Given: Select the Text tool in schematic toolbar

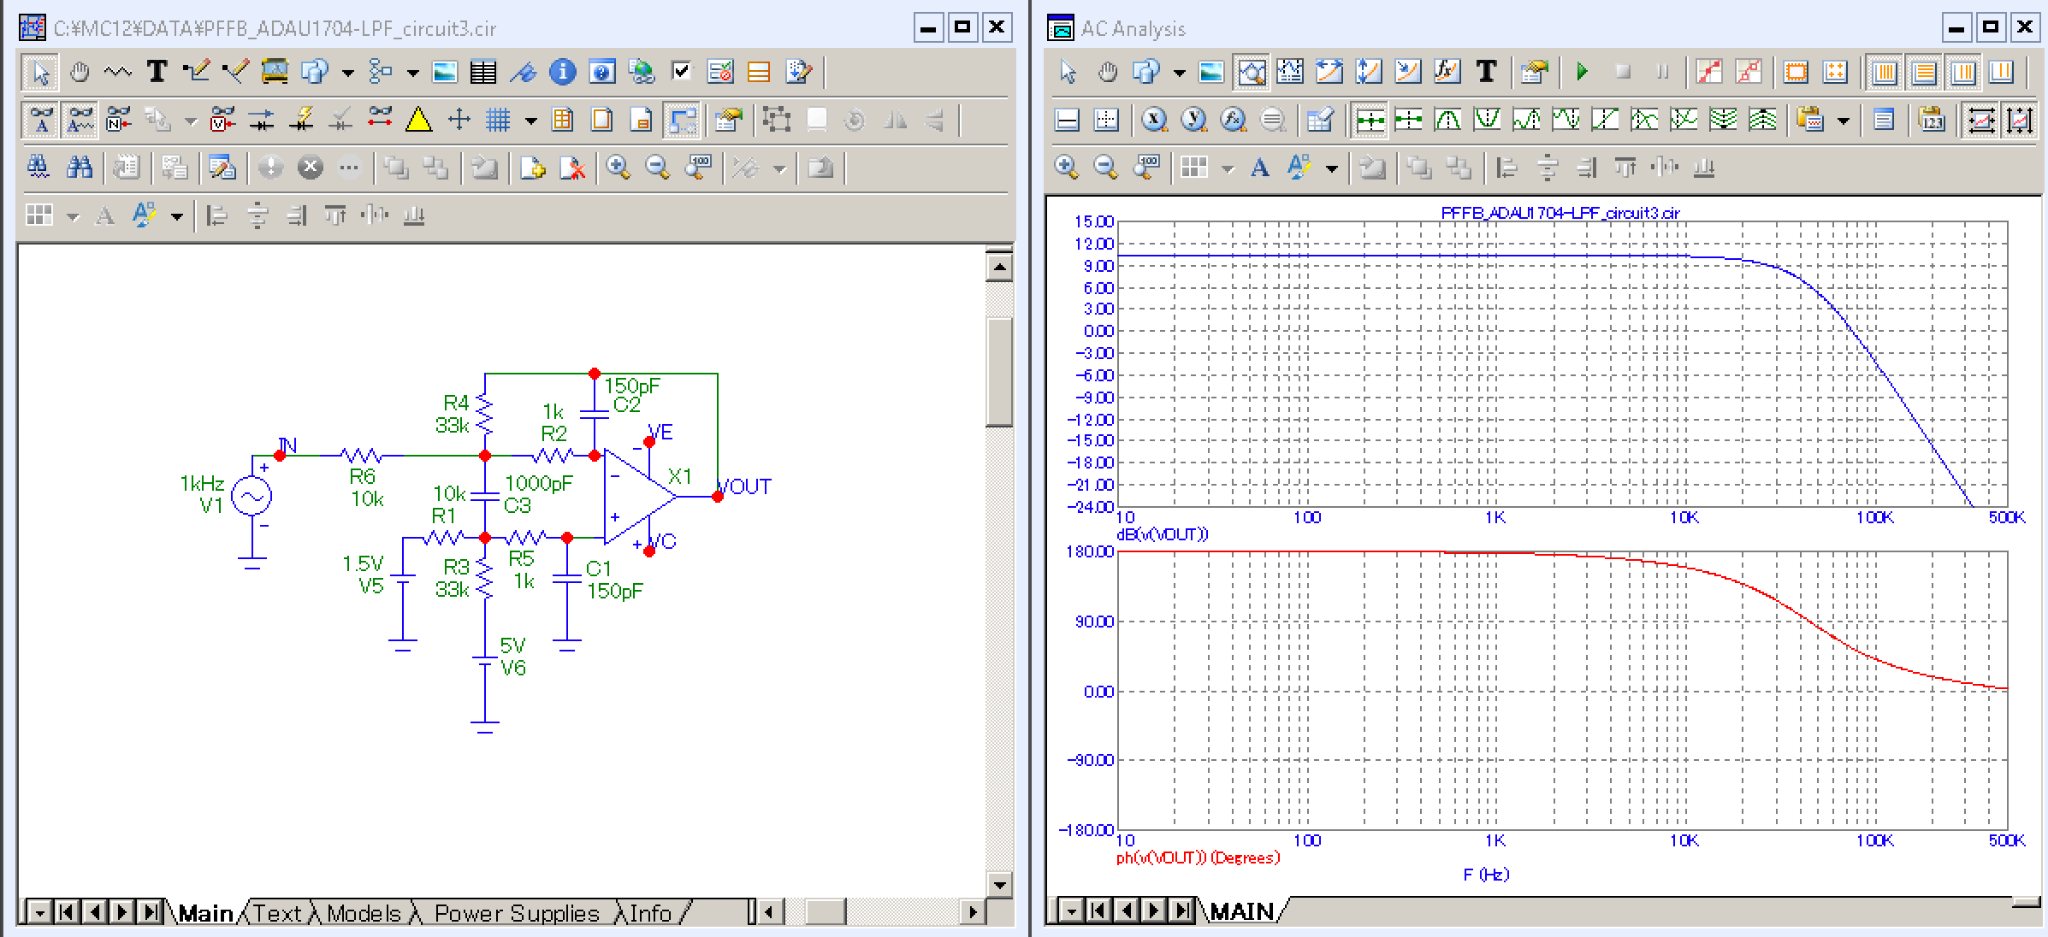Looking at the screenshot, I should pyautogui.click(x=157, y=72).
